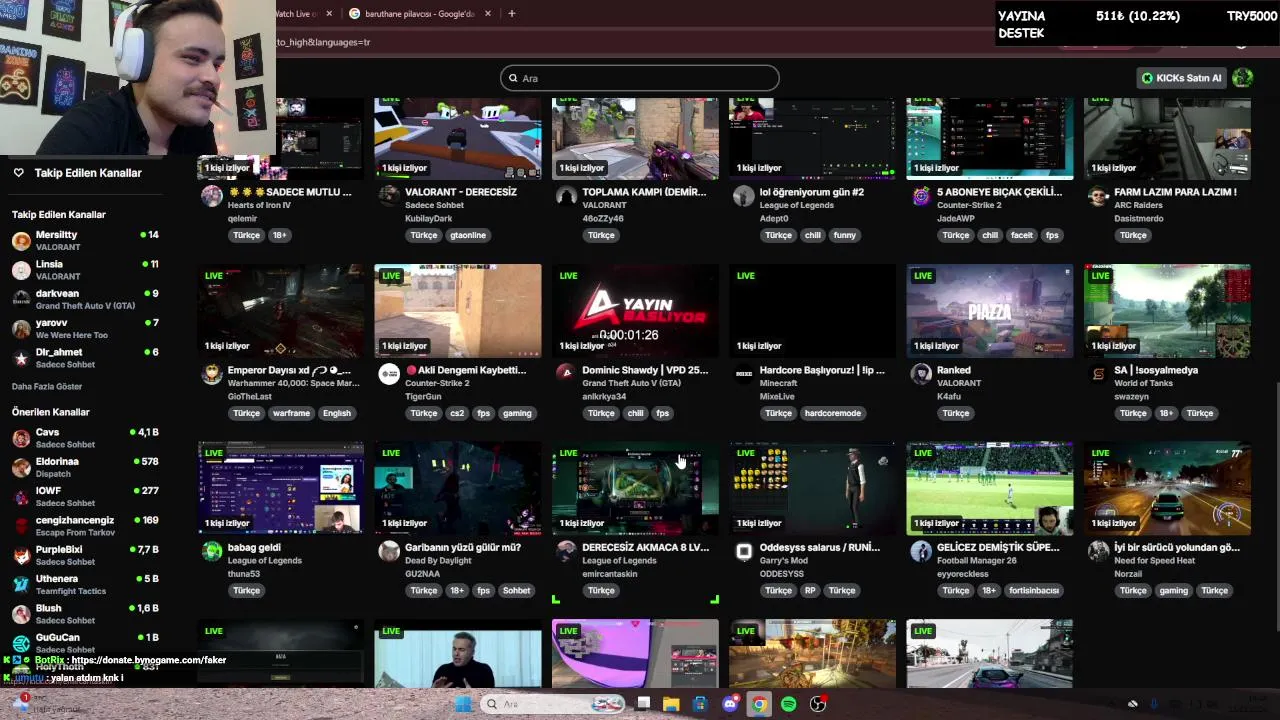1280x720 pixels.
Task: Open the Football Manager 26 stream thumbnail
Action: (990, 489)
